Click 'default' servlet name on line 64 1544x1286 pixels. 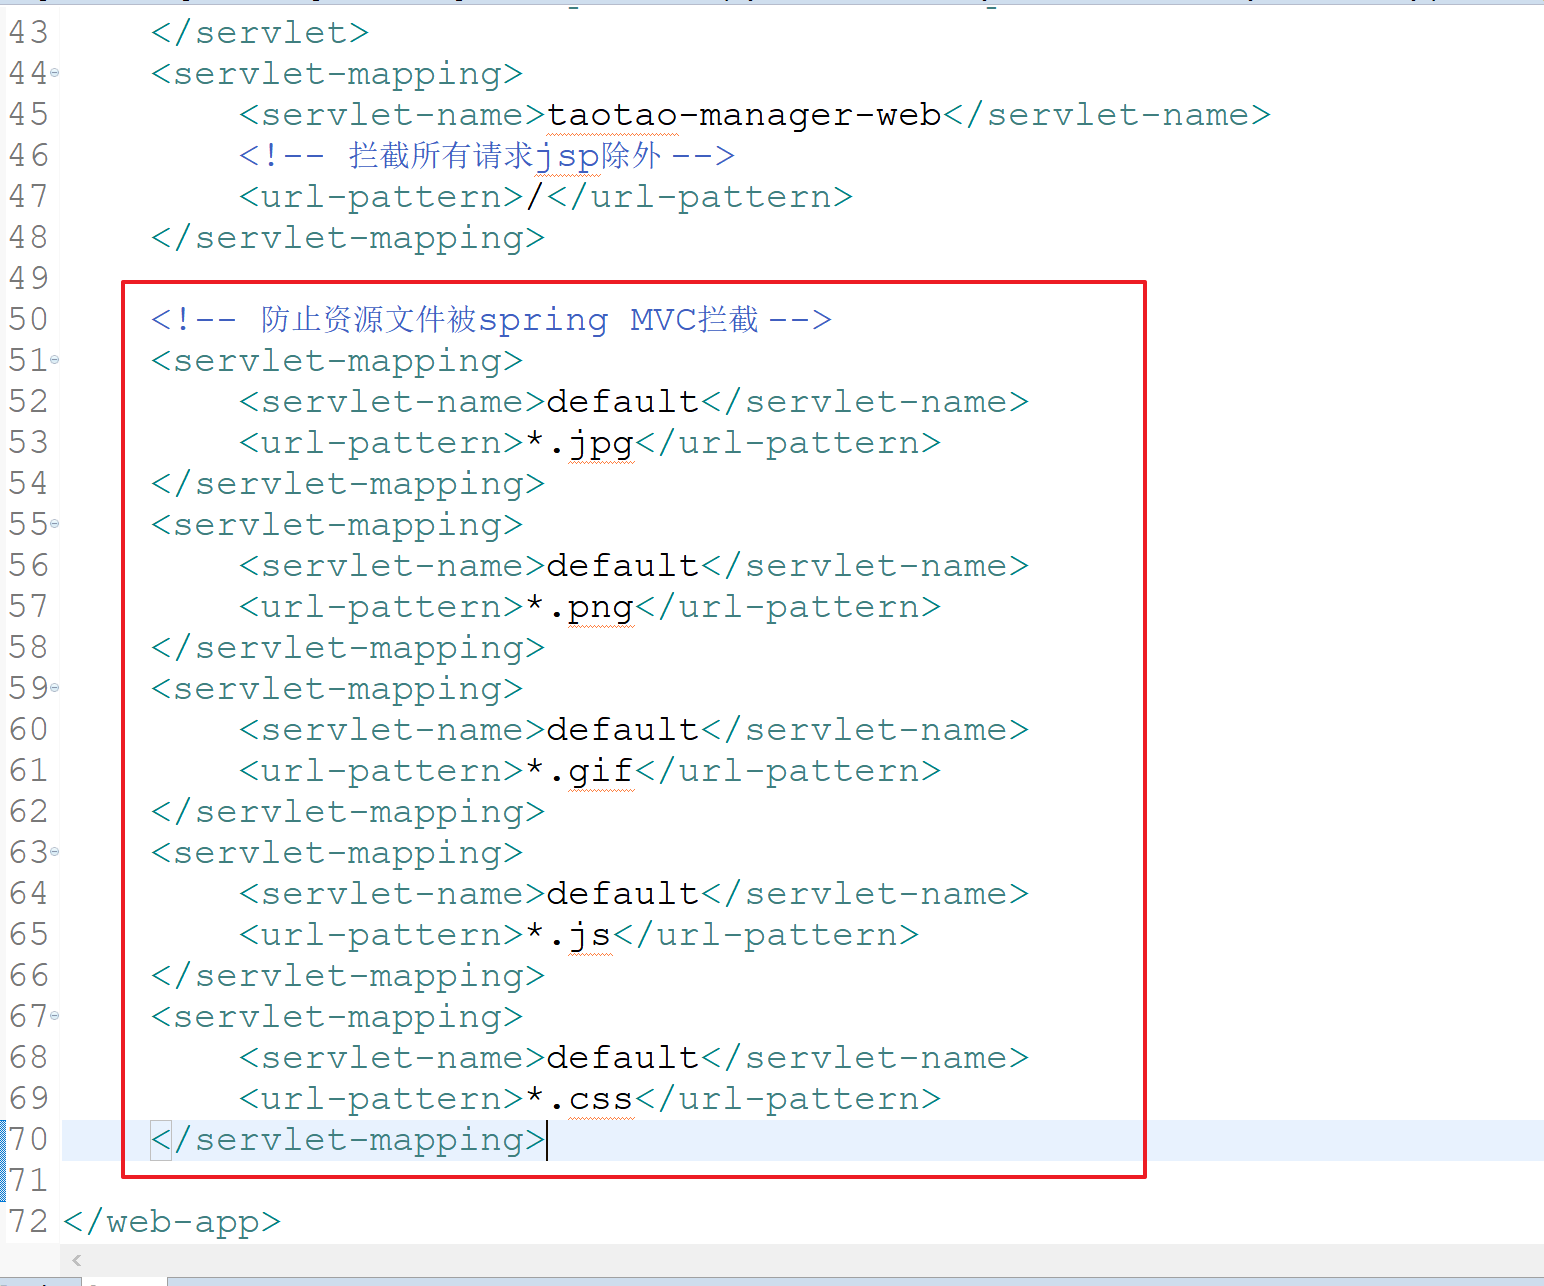623,894
